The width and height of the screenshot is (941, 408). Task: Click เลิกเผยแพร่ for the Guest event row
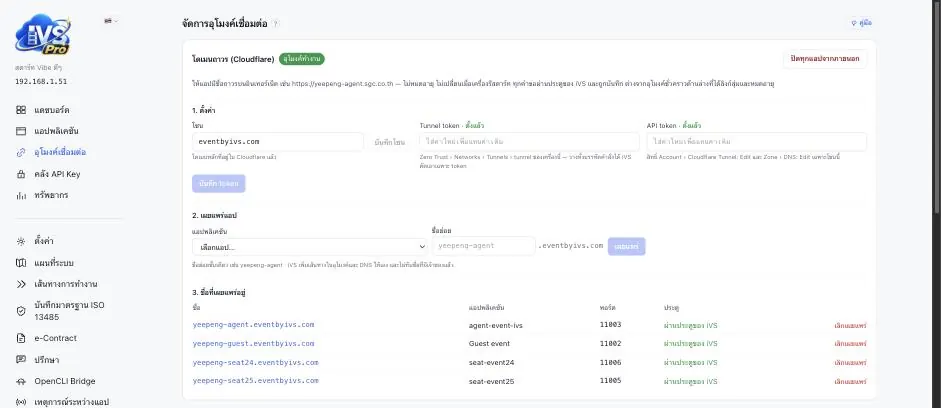point(850,344)
